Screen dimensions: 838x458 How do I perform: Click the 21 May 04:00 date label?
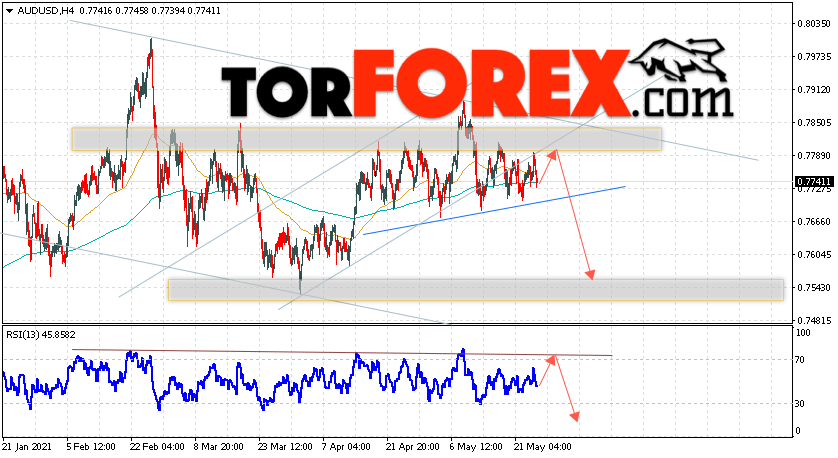point(542,447)
